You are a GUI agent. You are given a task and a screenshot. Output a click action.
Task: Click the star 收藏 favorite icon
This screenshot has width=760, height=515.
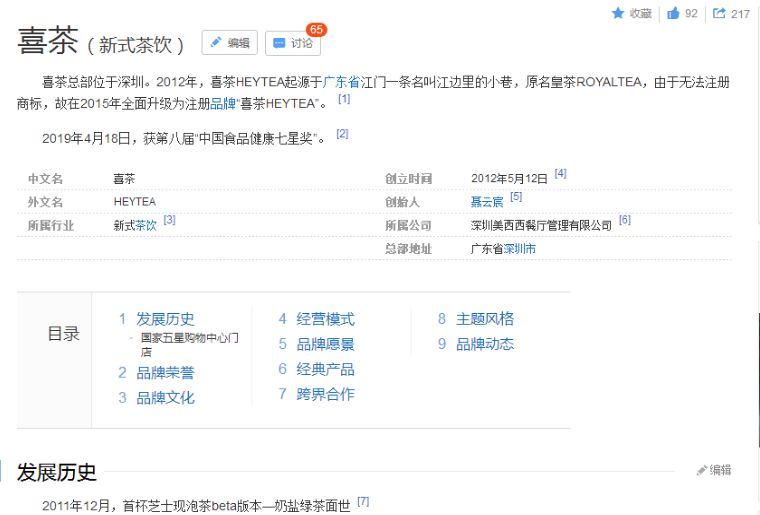pos(618,13)
